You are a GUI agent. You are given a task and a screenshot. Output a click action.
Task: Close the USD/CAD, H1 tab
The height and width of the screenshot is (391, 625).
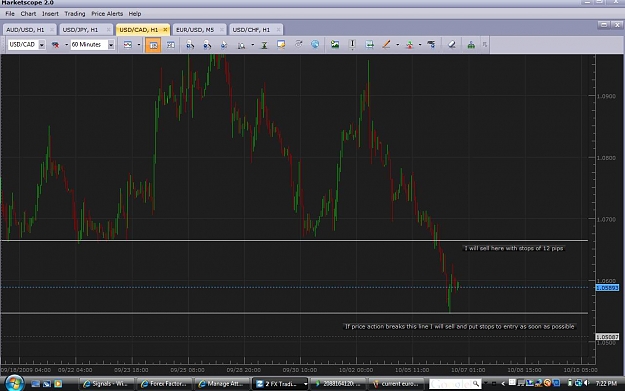point(165,30)
